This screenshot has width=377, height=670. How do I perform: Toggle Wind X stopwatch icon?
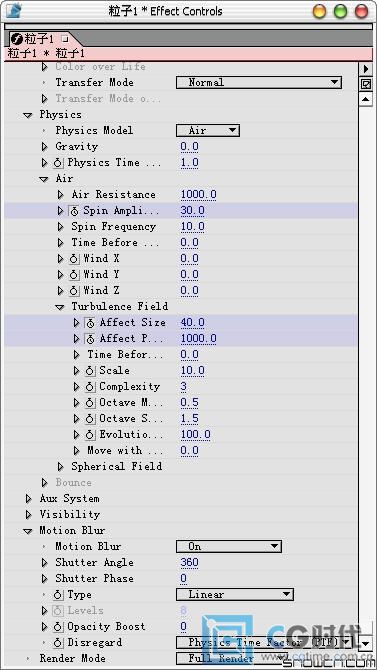pyautogui.click(x=74, y=259)
